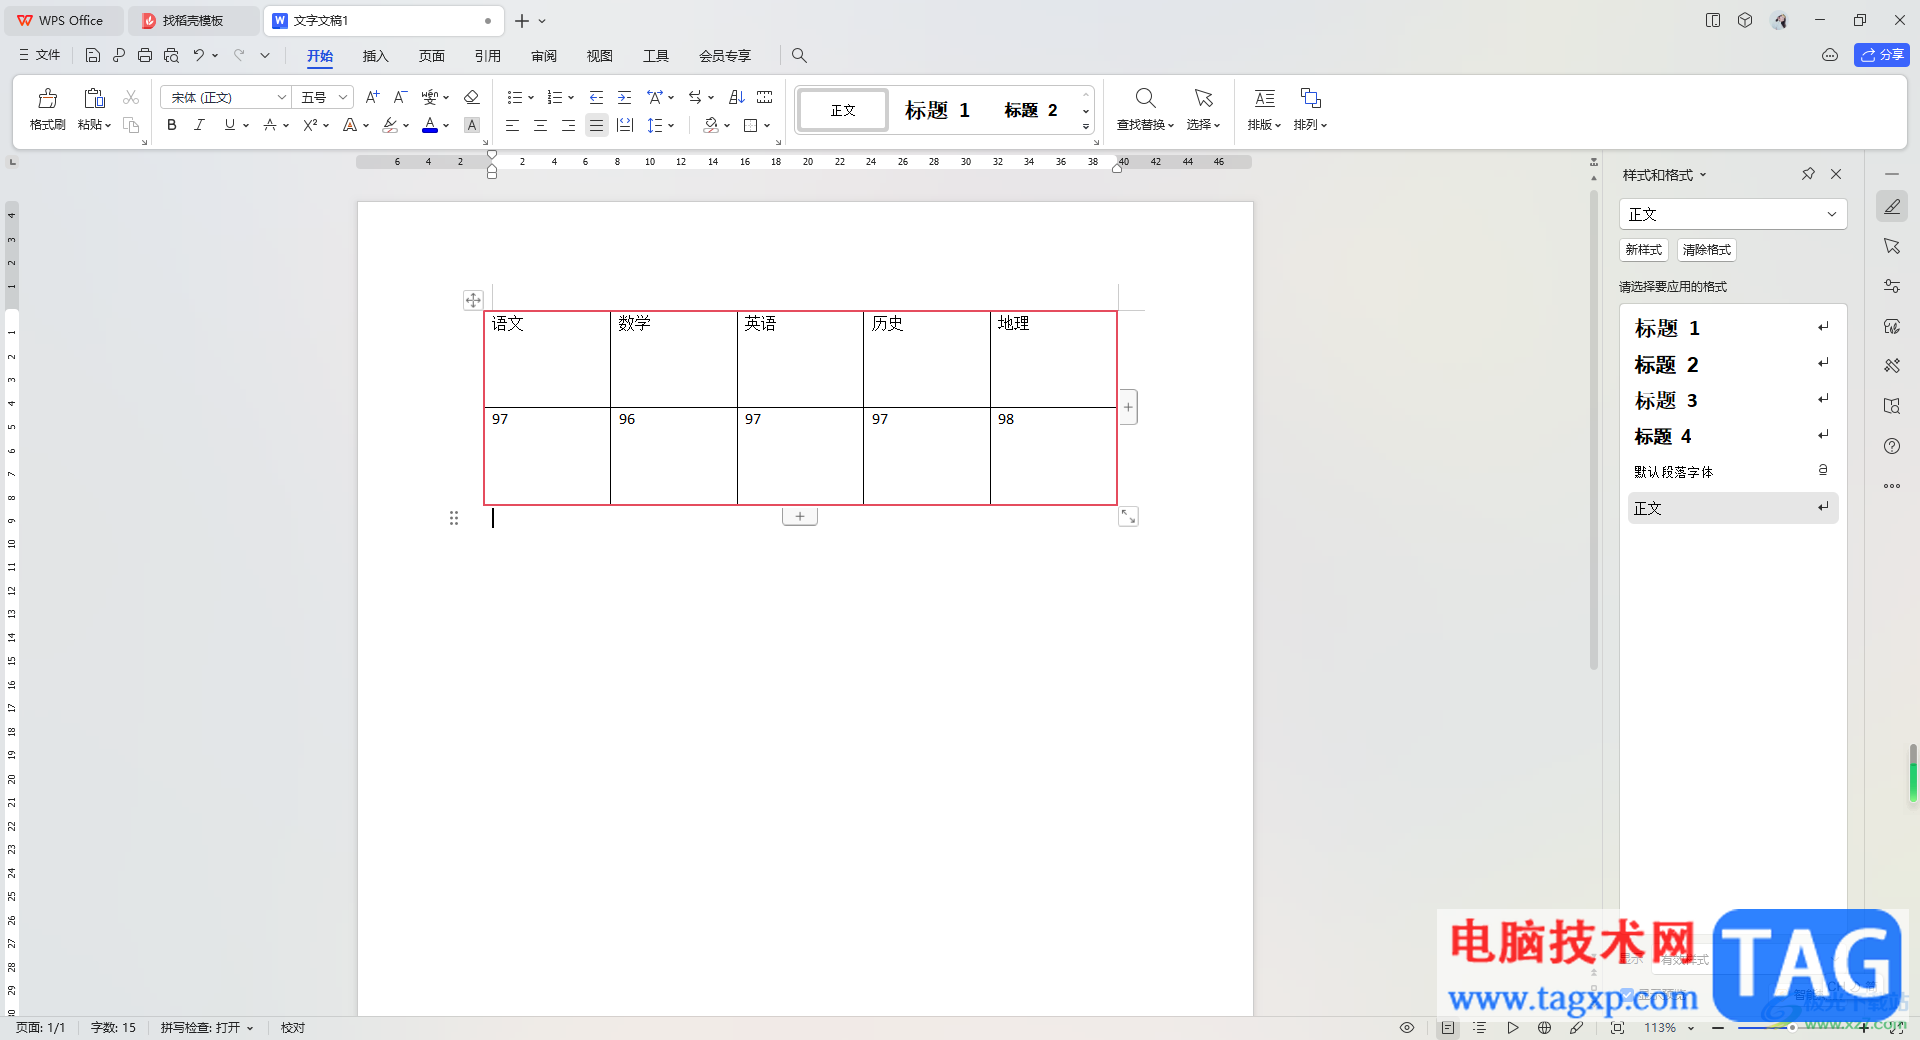Open the View tab
Image resolution: width=1920 pixels, height=1040 pixels.
tap(600, 56)
